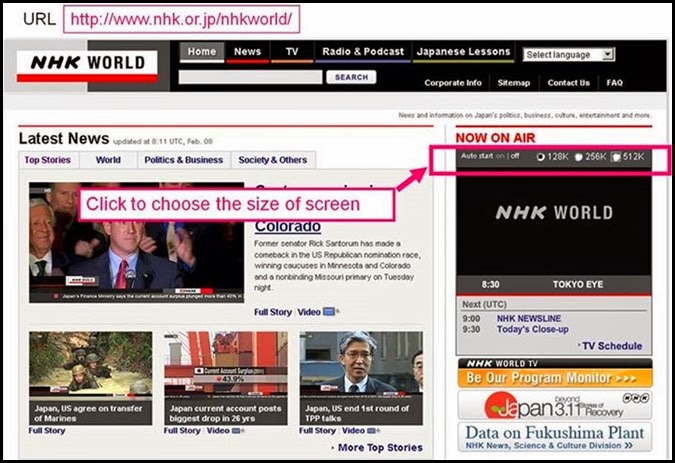This screenshot has width=675, height=463.
Task: Click the TOKYO EYE program title
Action: pyautogui.click(x=578, y=284)
